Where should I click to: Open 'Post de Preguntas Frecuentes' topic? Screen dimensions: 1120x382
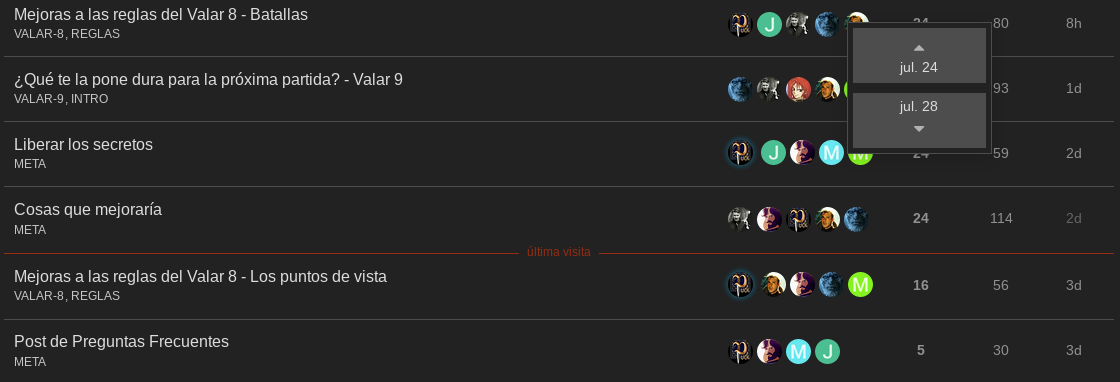coord(121,341)
